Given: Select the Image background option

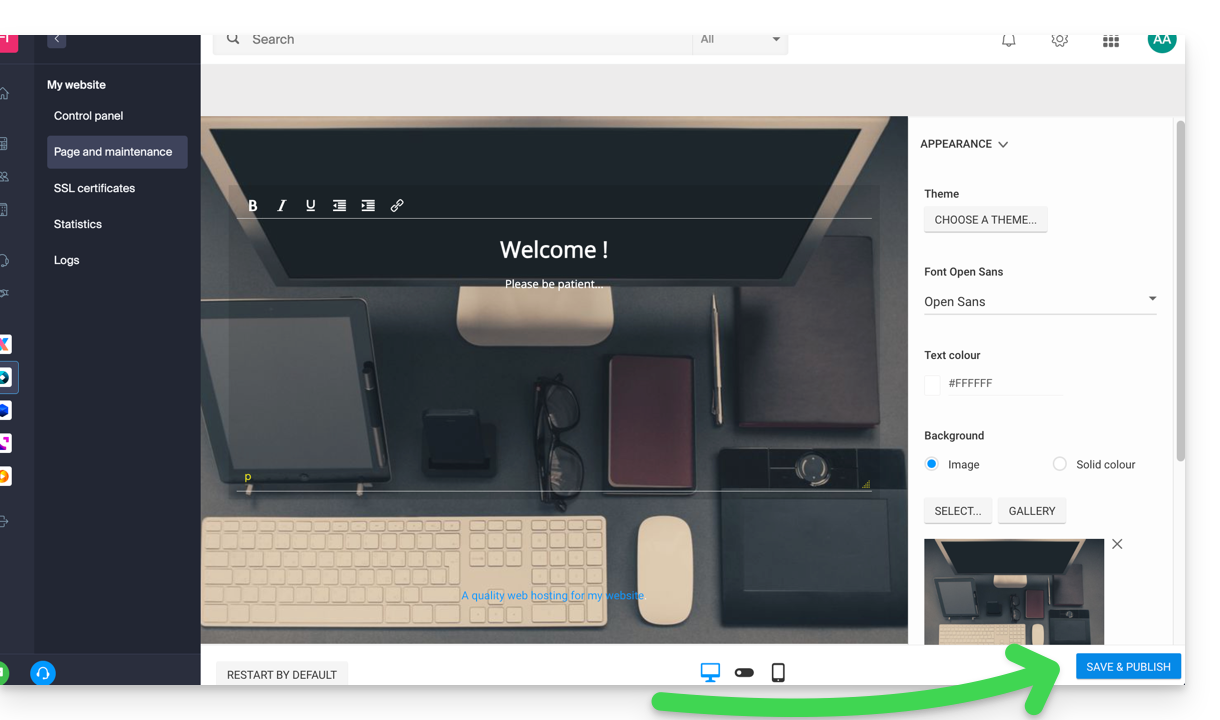Looking at the screenshot, I should 932,464.
